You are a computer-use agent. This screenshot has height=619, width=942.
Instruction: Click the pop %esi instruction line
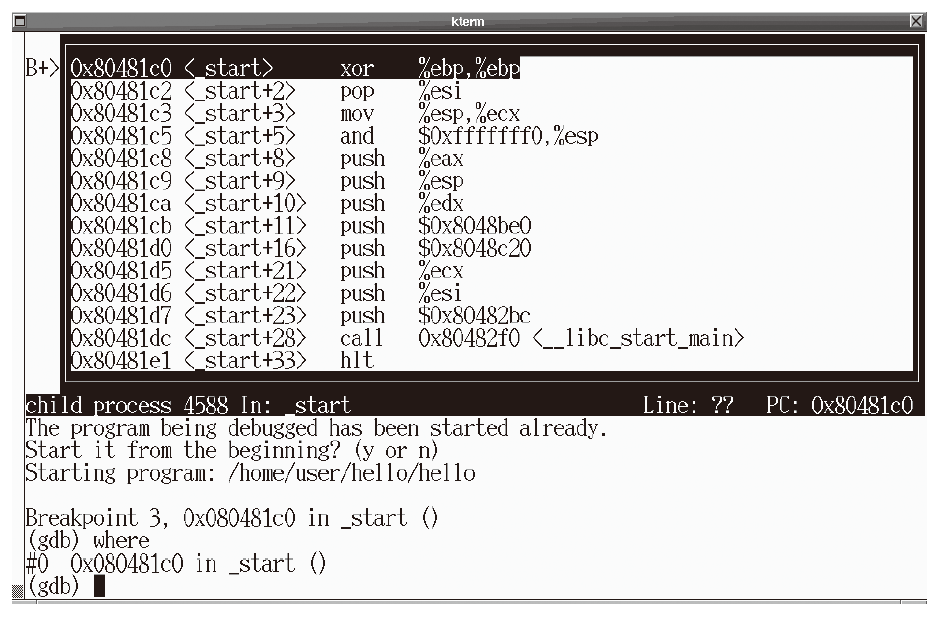point(400,92)
